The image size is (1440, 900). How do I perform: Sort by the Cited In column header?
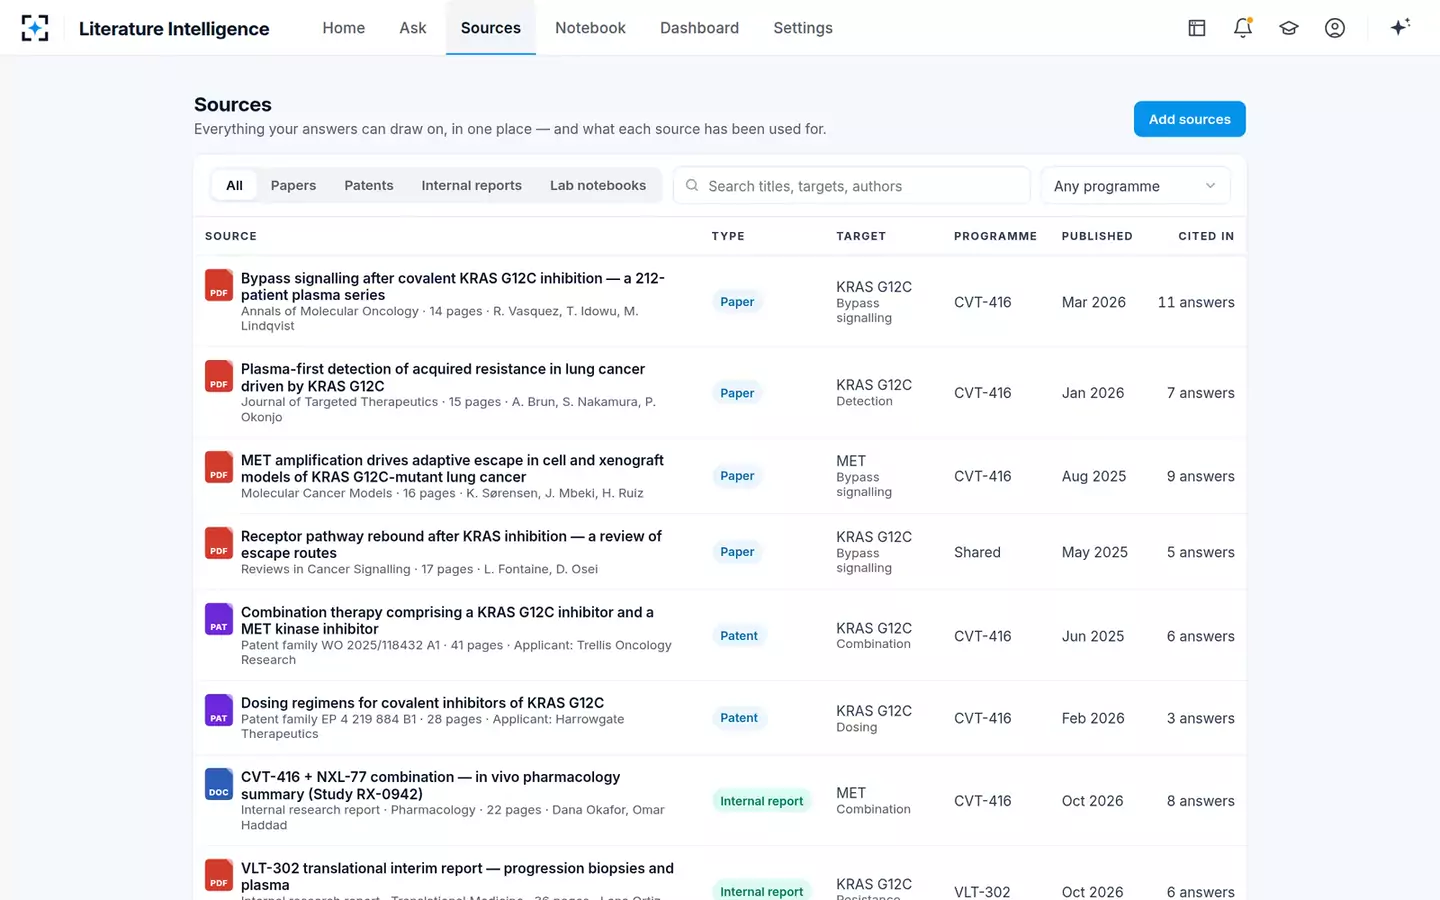click(x=1206, y=236)
